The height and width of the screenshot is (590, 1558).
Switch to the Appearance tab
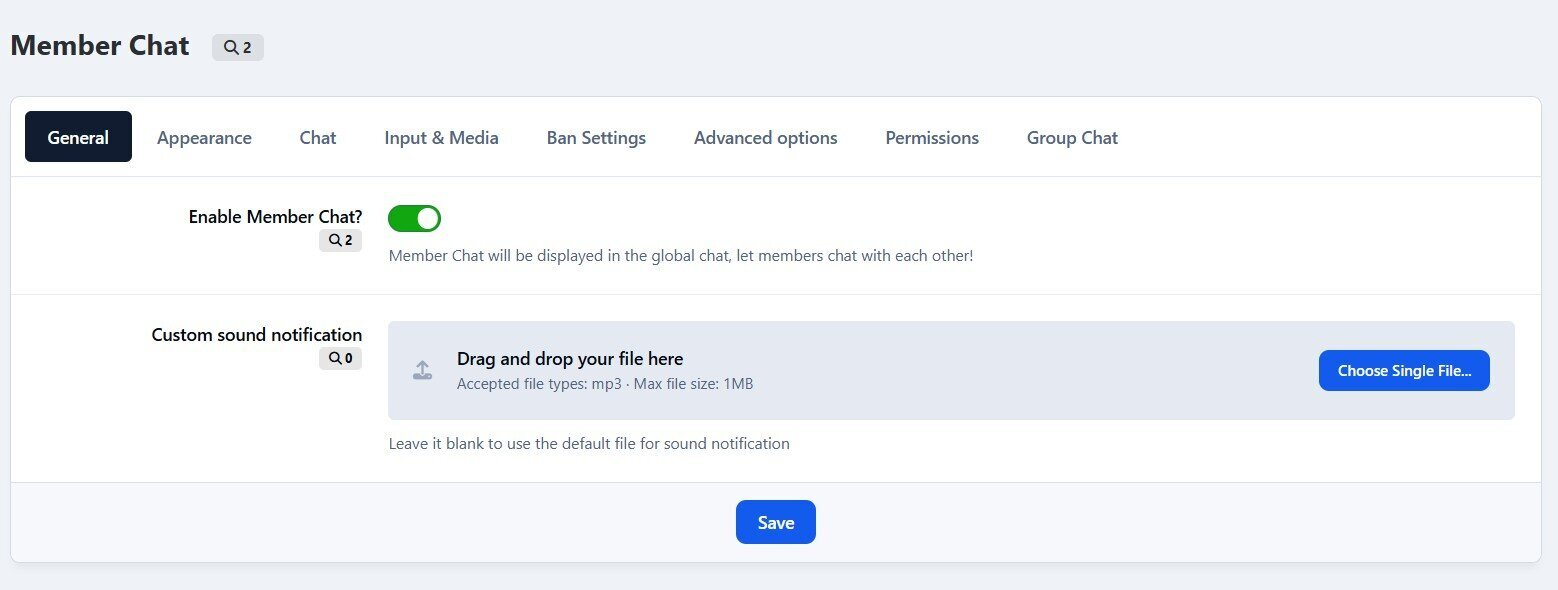coord(204,138)
